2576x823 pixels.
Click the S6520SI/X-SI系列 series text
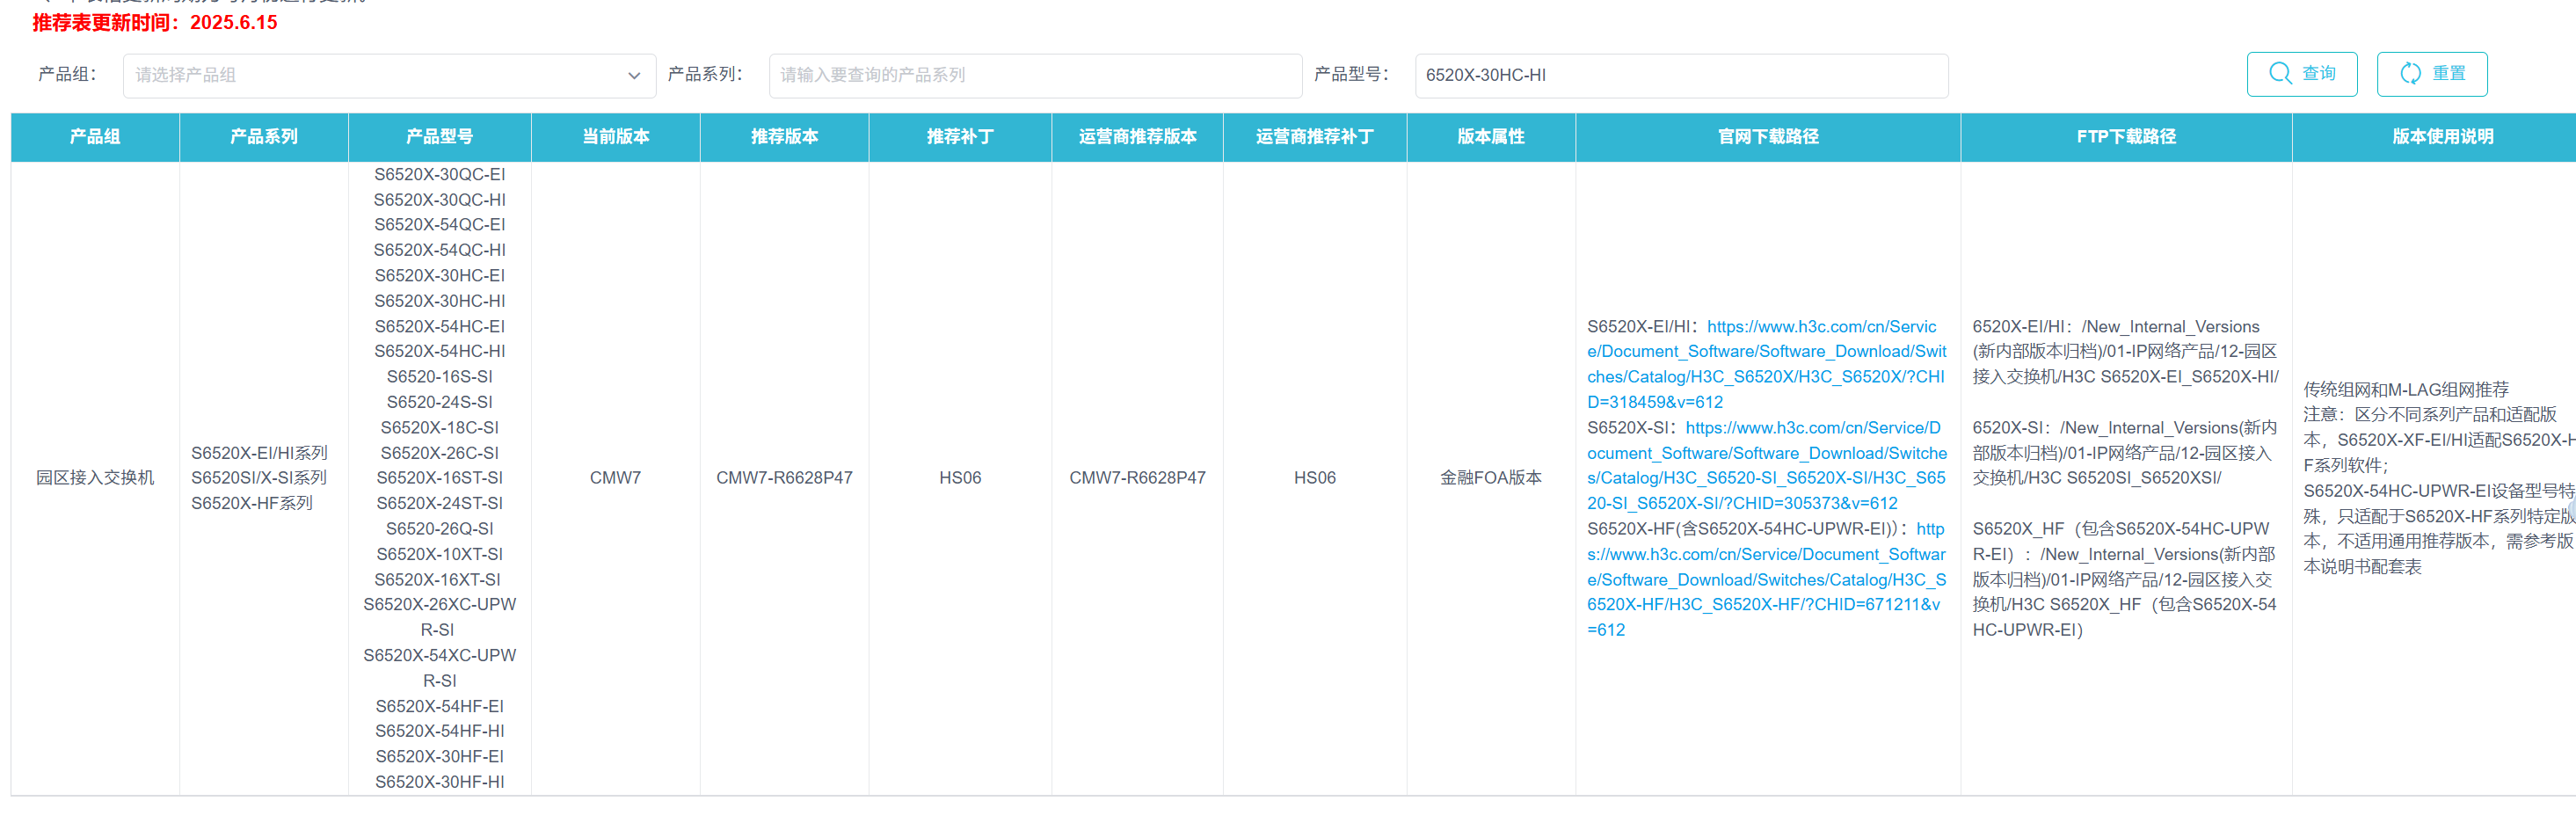click(259, 478)
